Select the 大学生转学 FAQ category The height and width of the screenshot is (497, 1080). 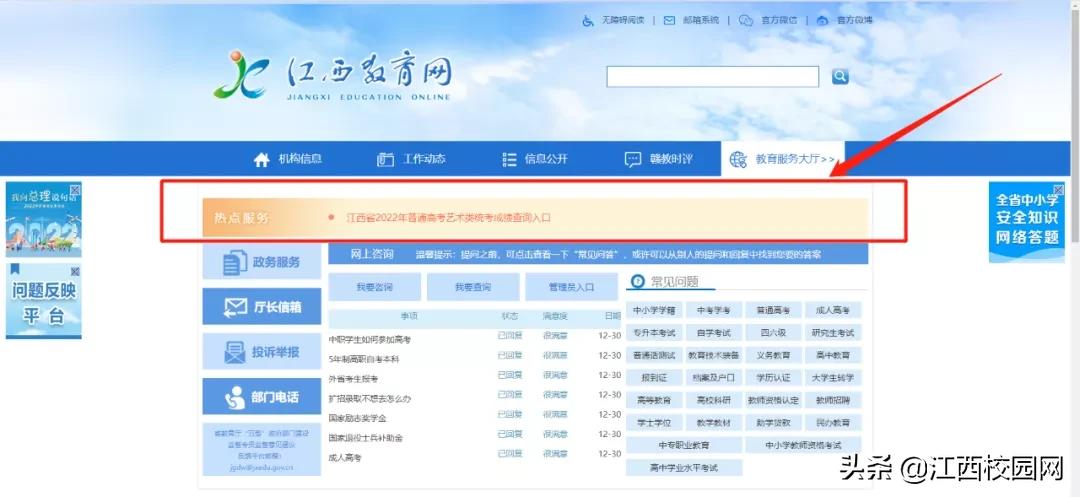(833, 378)
